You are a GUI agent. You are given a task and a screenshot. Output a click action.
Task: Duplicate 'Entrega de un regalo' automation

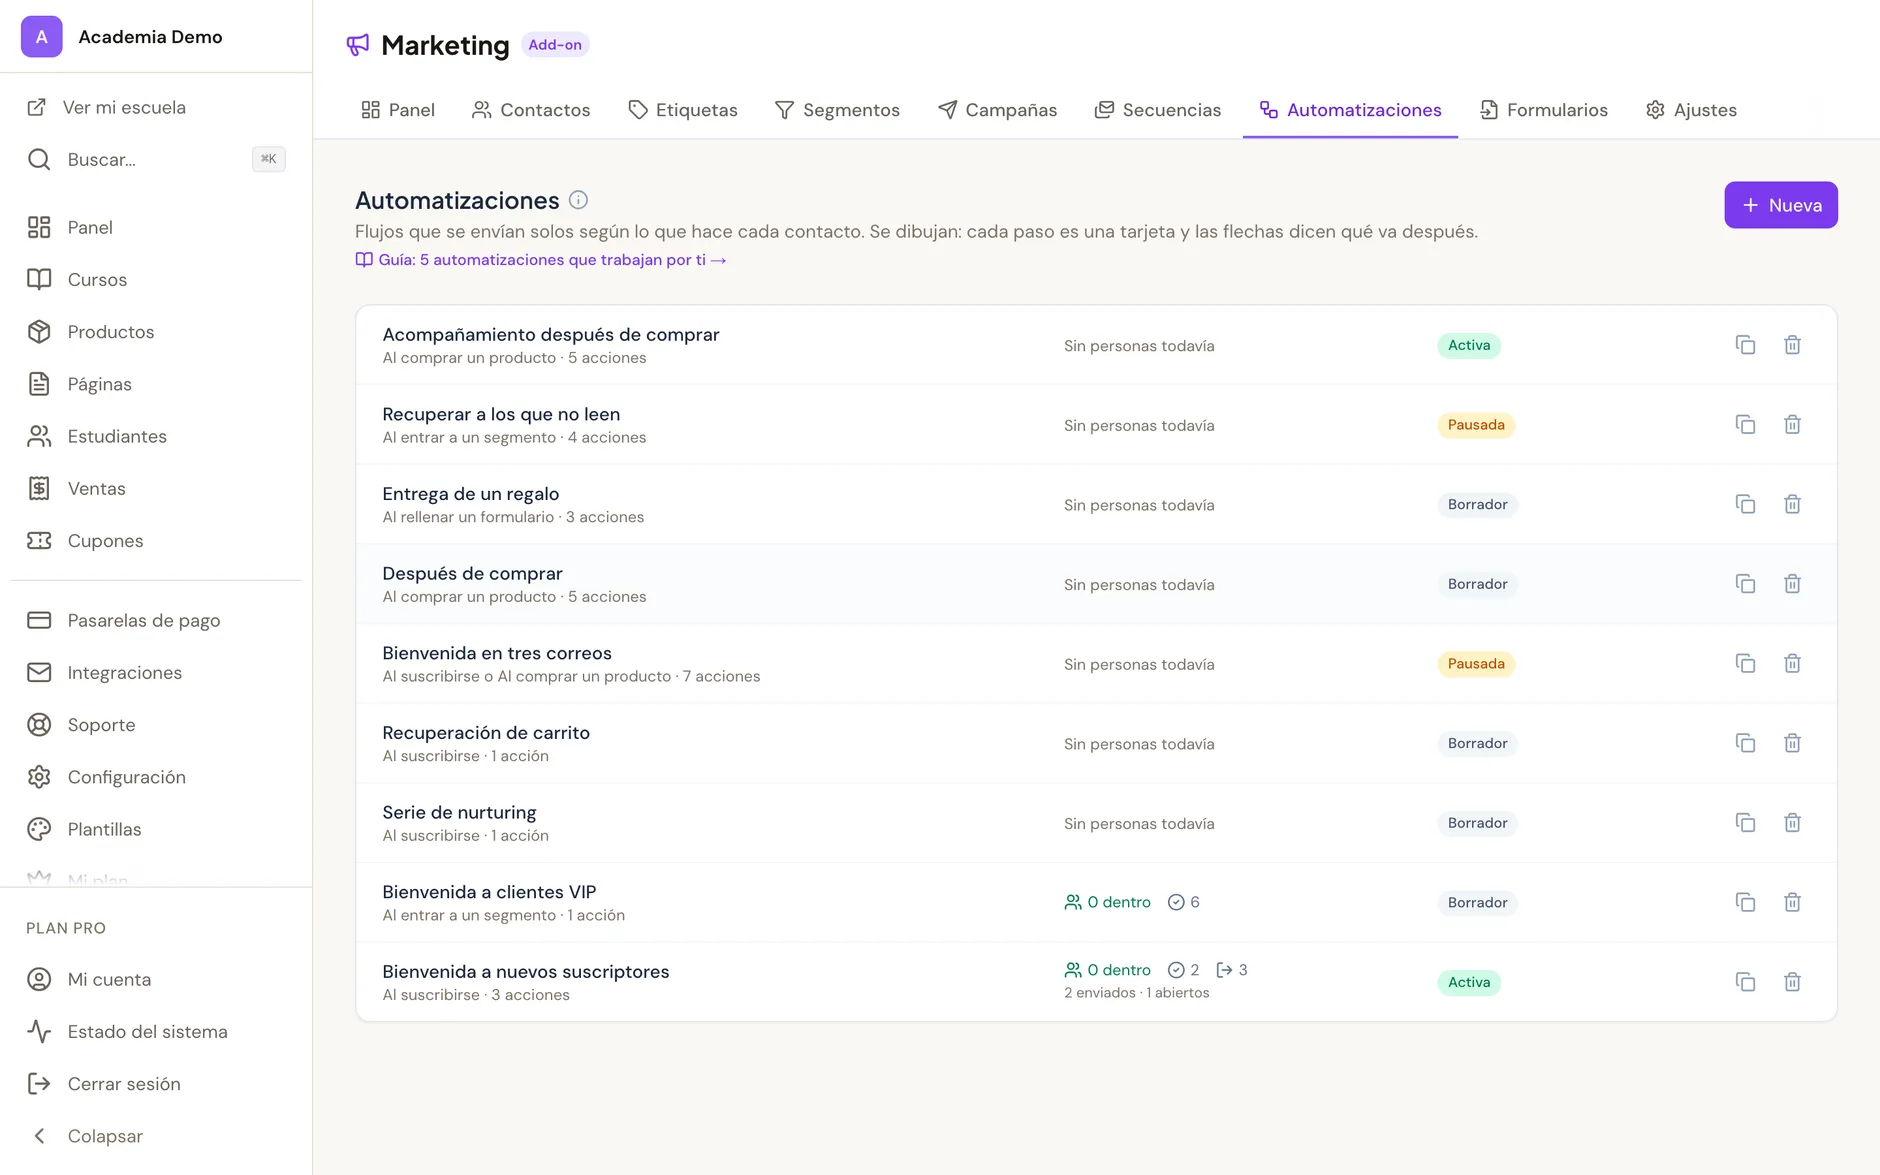coord(1745,504)
